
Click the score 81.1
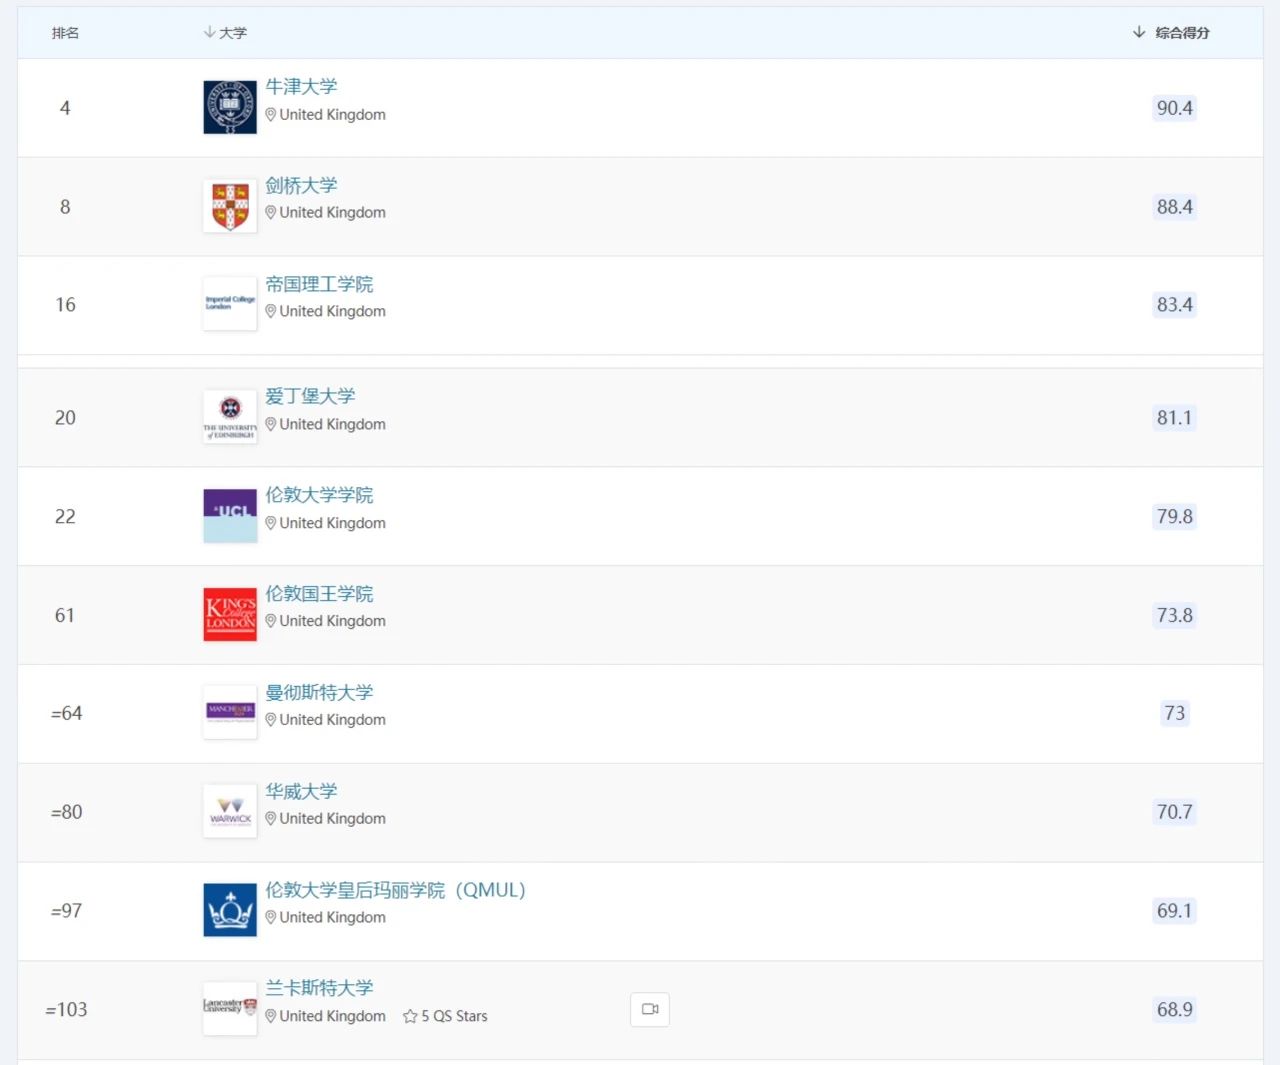1175,418
